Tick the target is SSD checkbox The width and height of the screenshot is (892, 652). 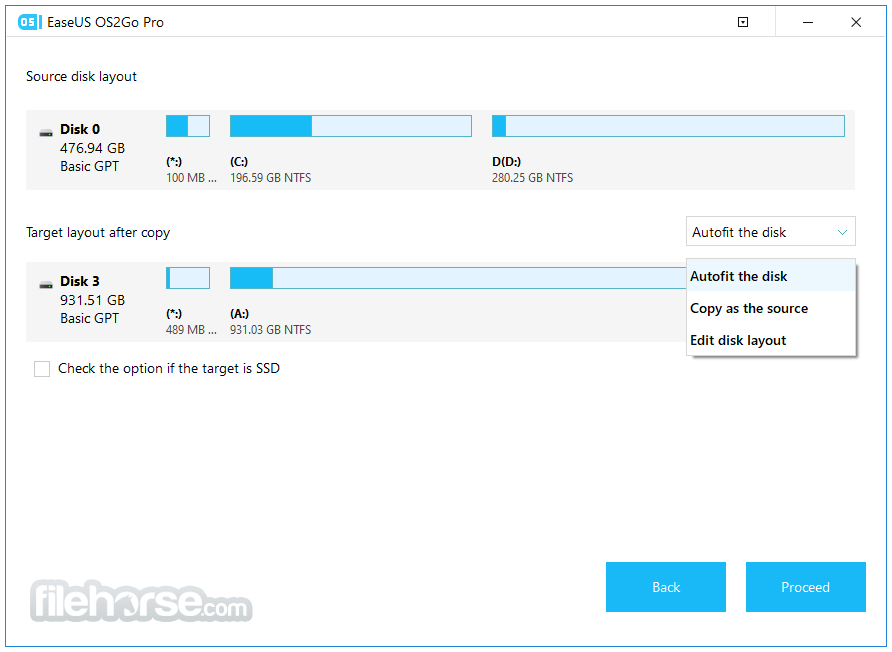coord(42,369)
